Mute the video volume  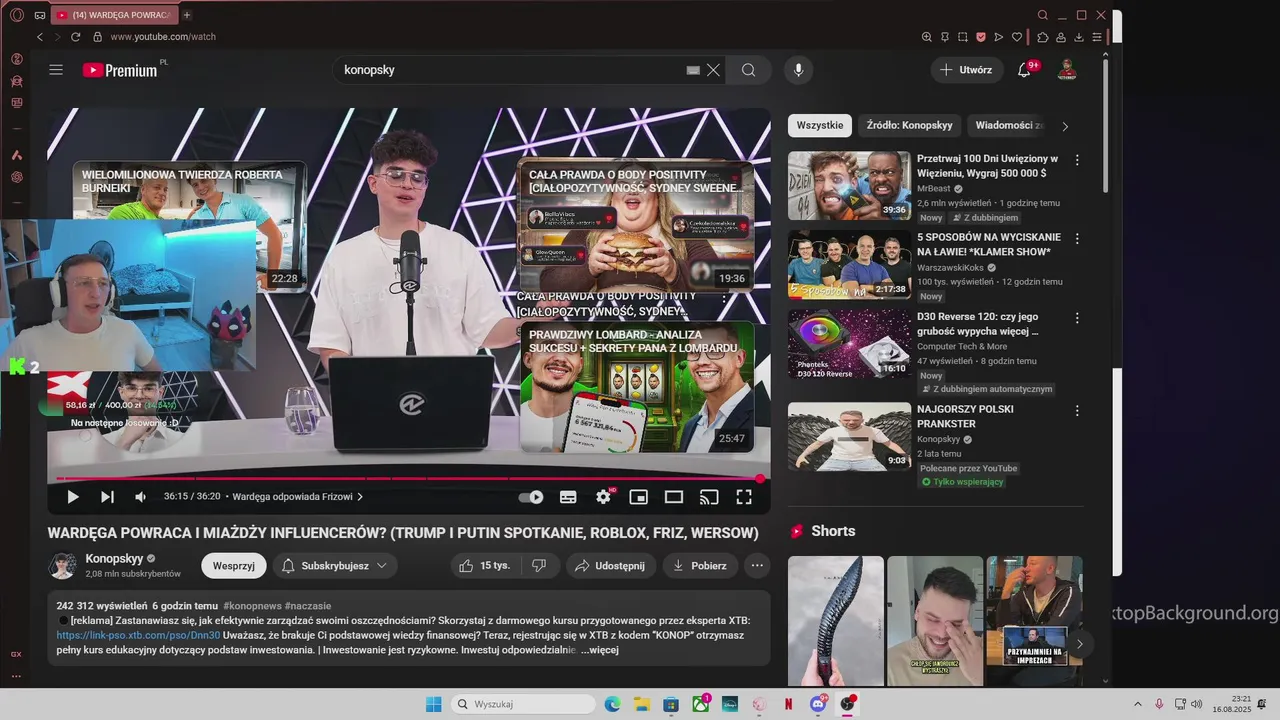tap(141, 497)
